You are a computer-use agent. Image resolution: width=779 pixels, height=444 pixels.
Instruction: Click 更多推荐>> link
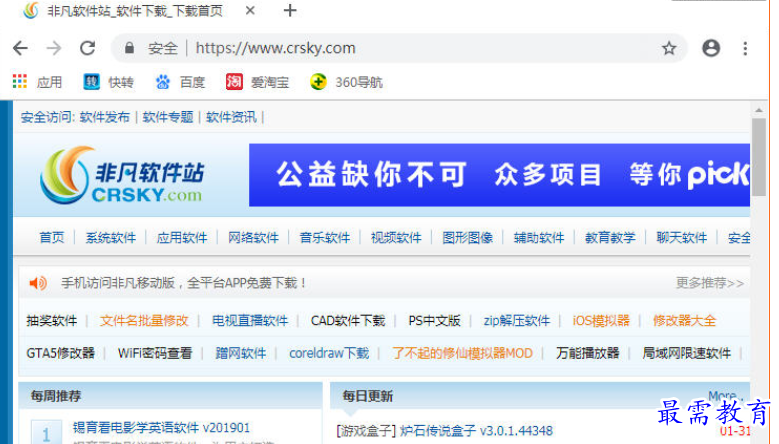tap(709, 283)
